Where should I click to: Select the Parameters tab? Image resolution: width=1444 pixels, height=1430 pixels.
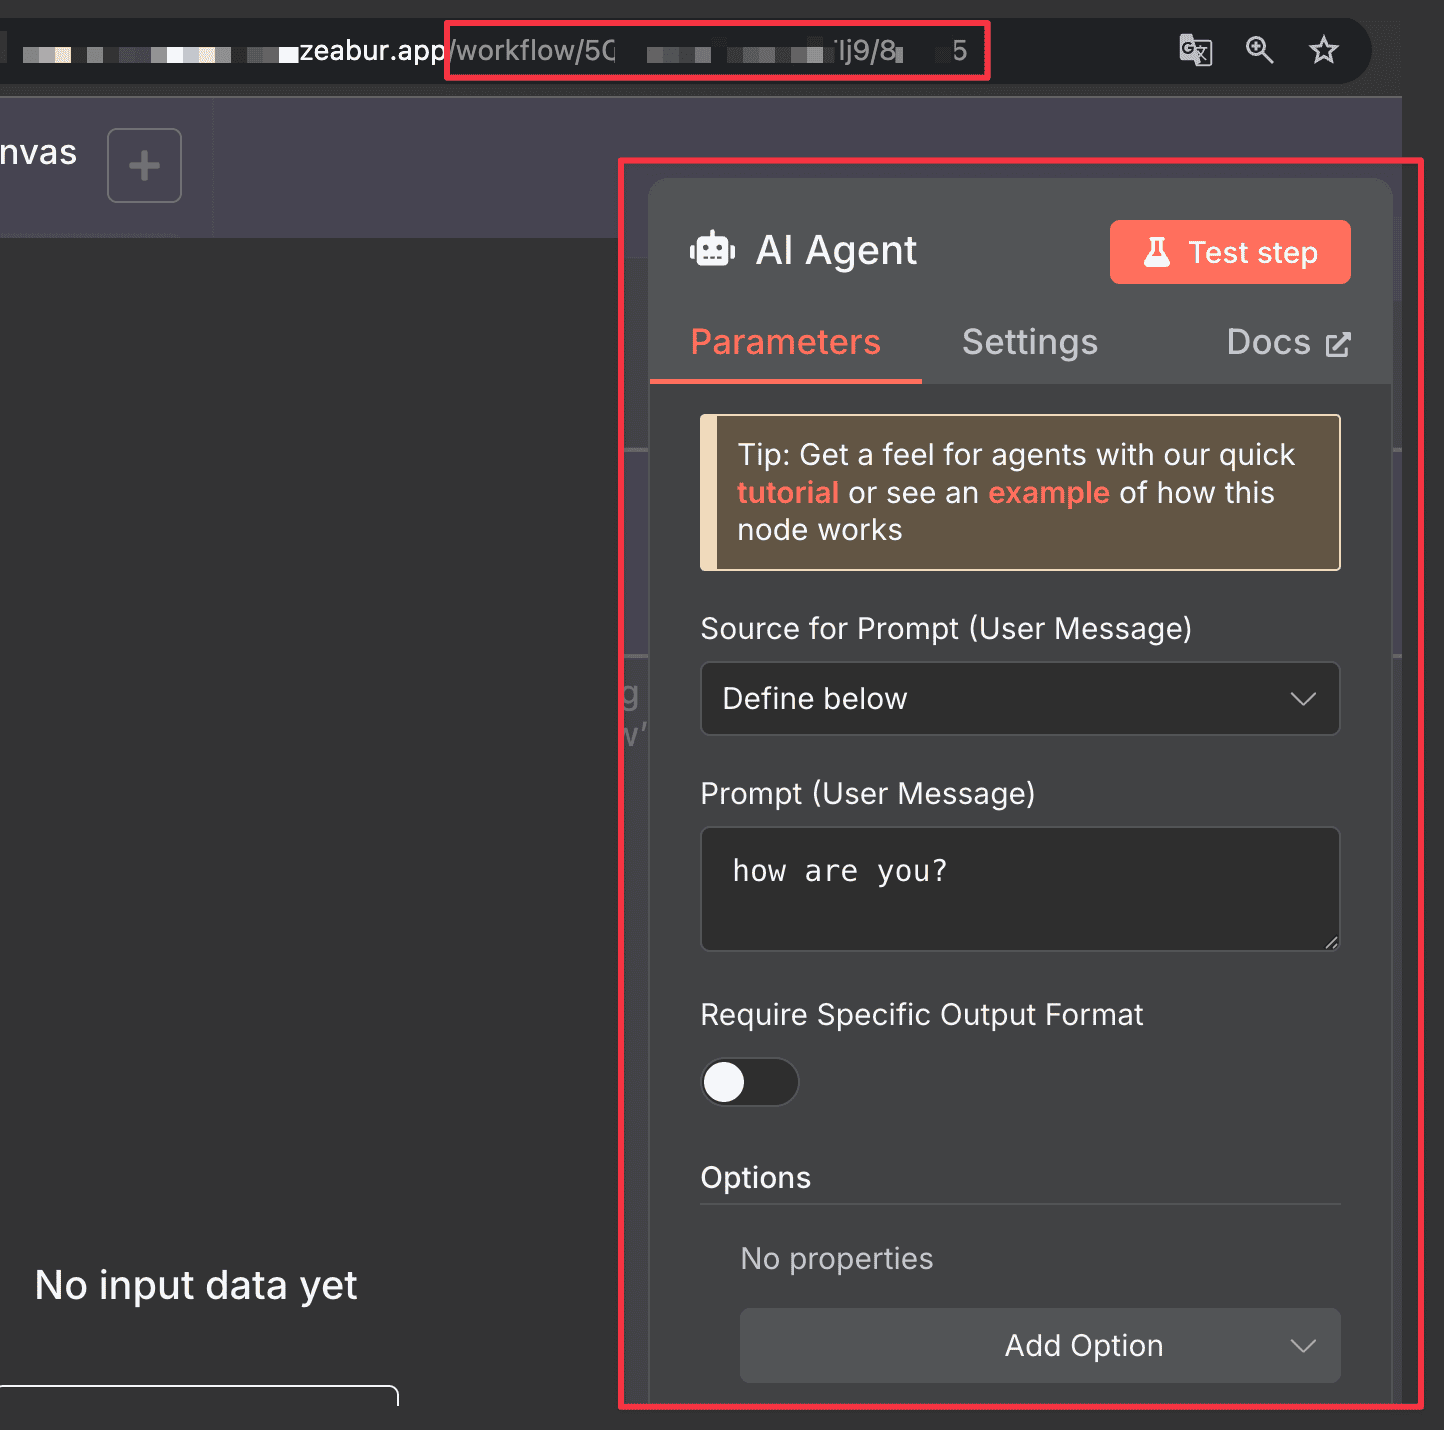[785, 342]
